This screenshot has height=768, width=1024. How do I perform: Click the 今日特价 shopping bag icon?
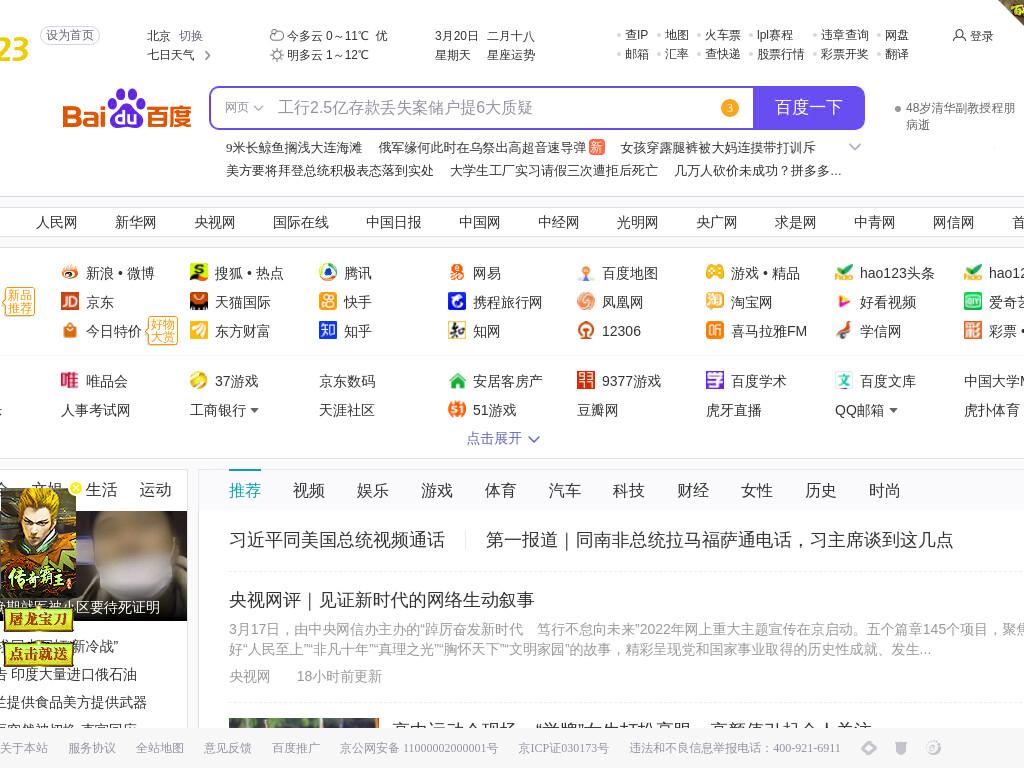pos(70,330)
